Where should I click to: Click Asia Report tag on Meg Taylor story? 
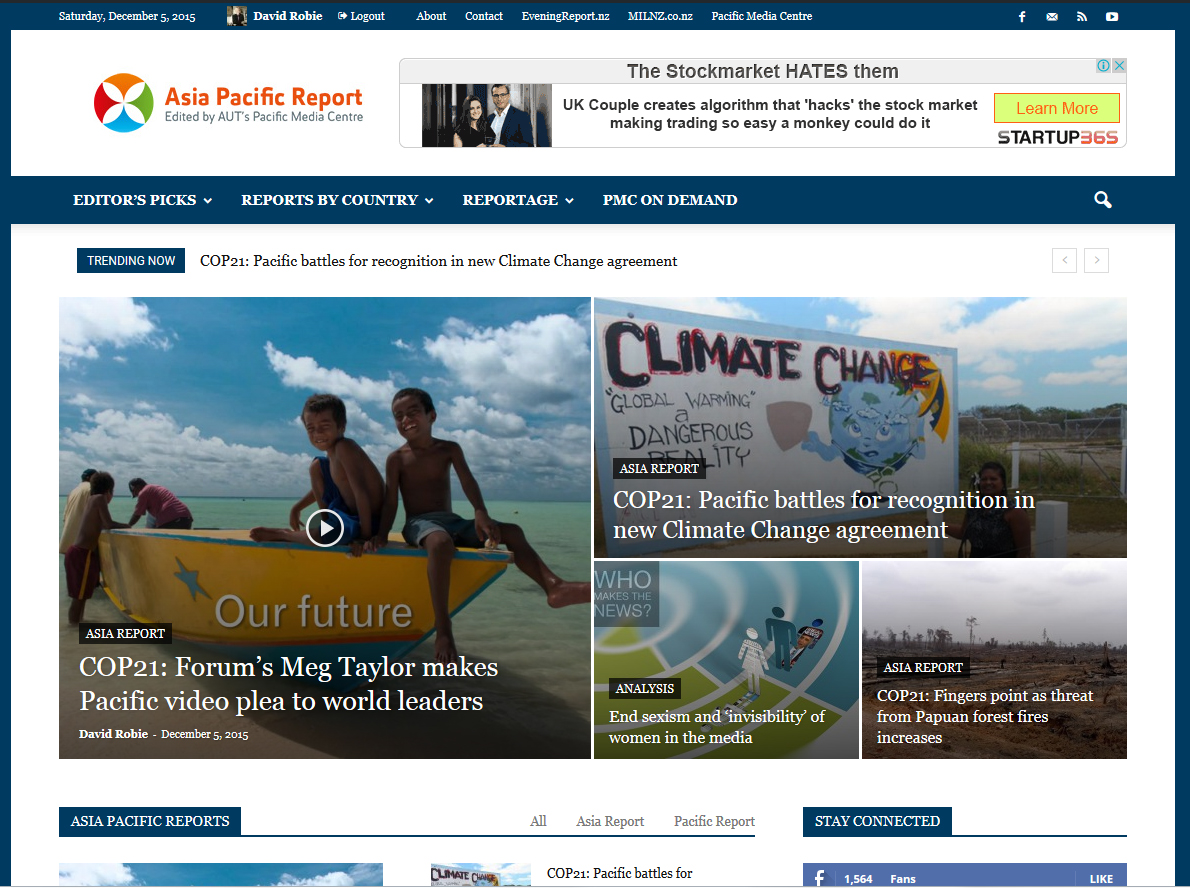coord(125,634)
